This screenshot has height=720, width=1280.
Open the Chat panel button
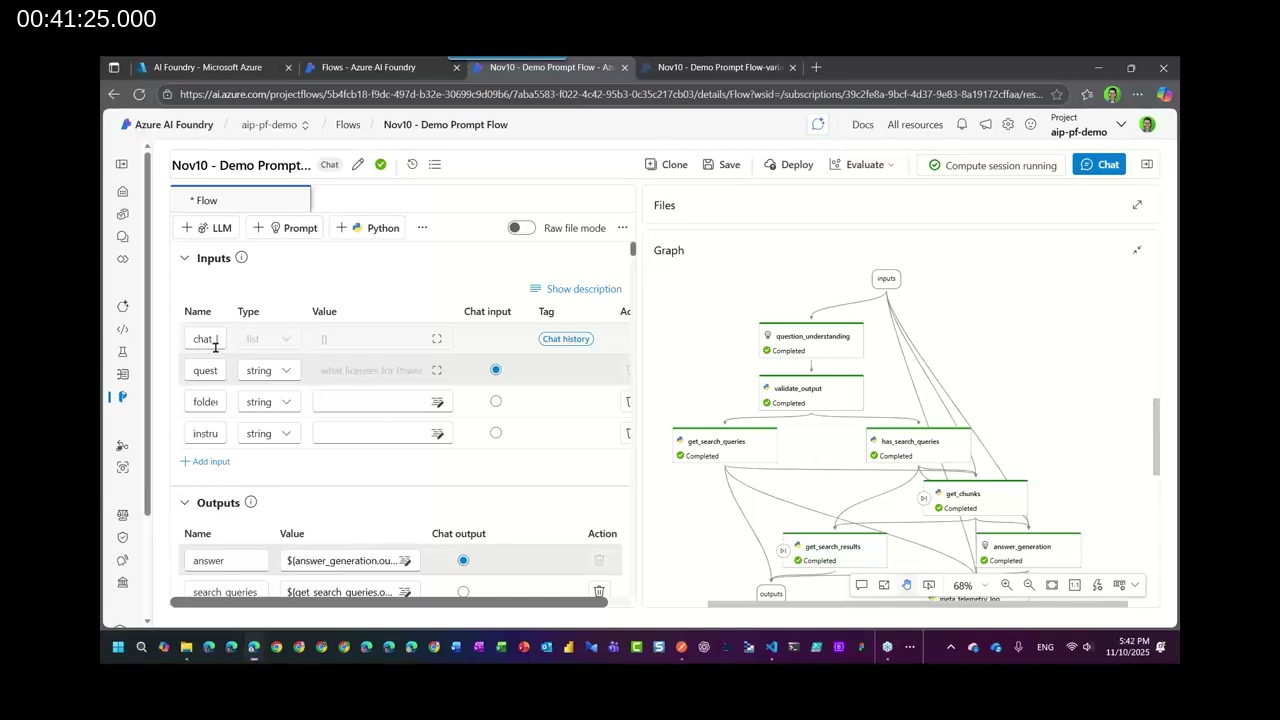point(1098,164)
